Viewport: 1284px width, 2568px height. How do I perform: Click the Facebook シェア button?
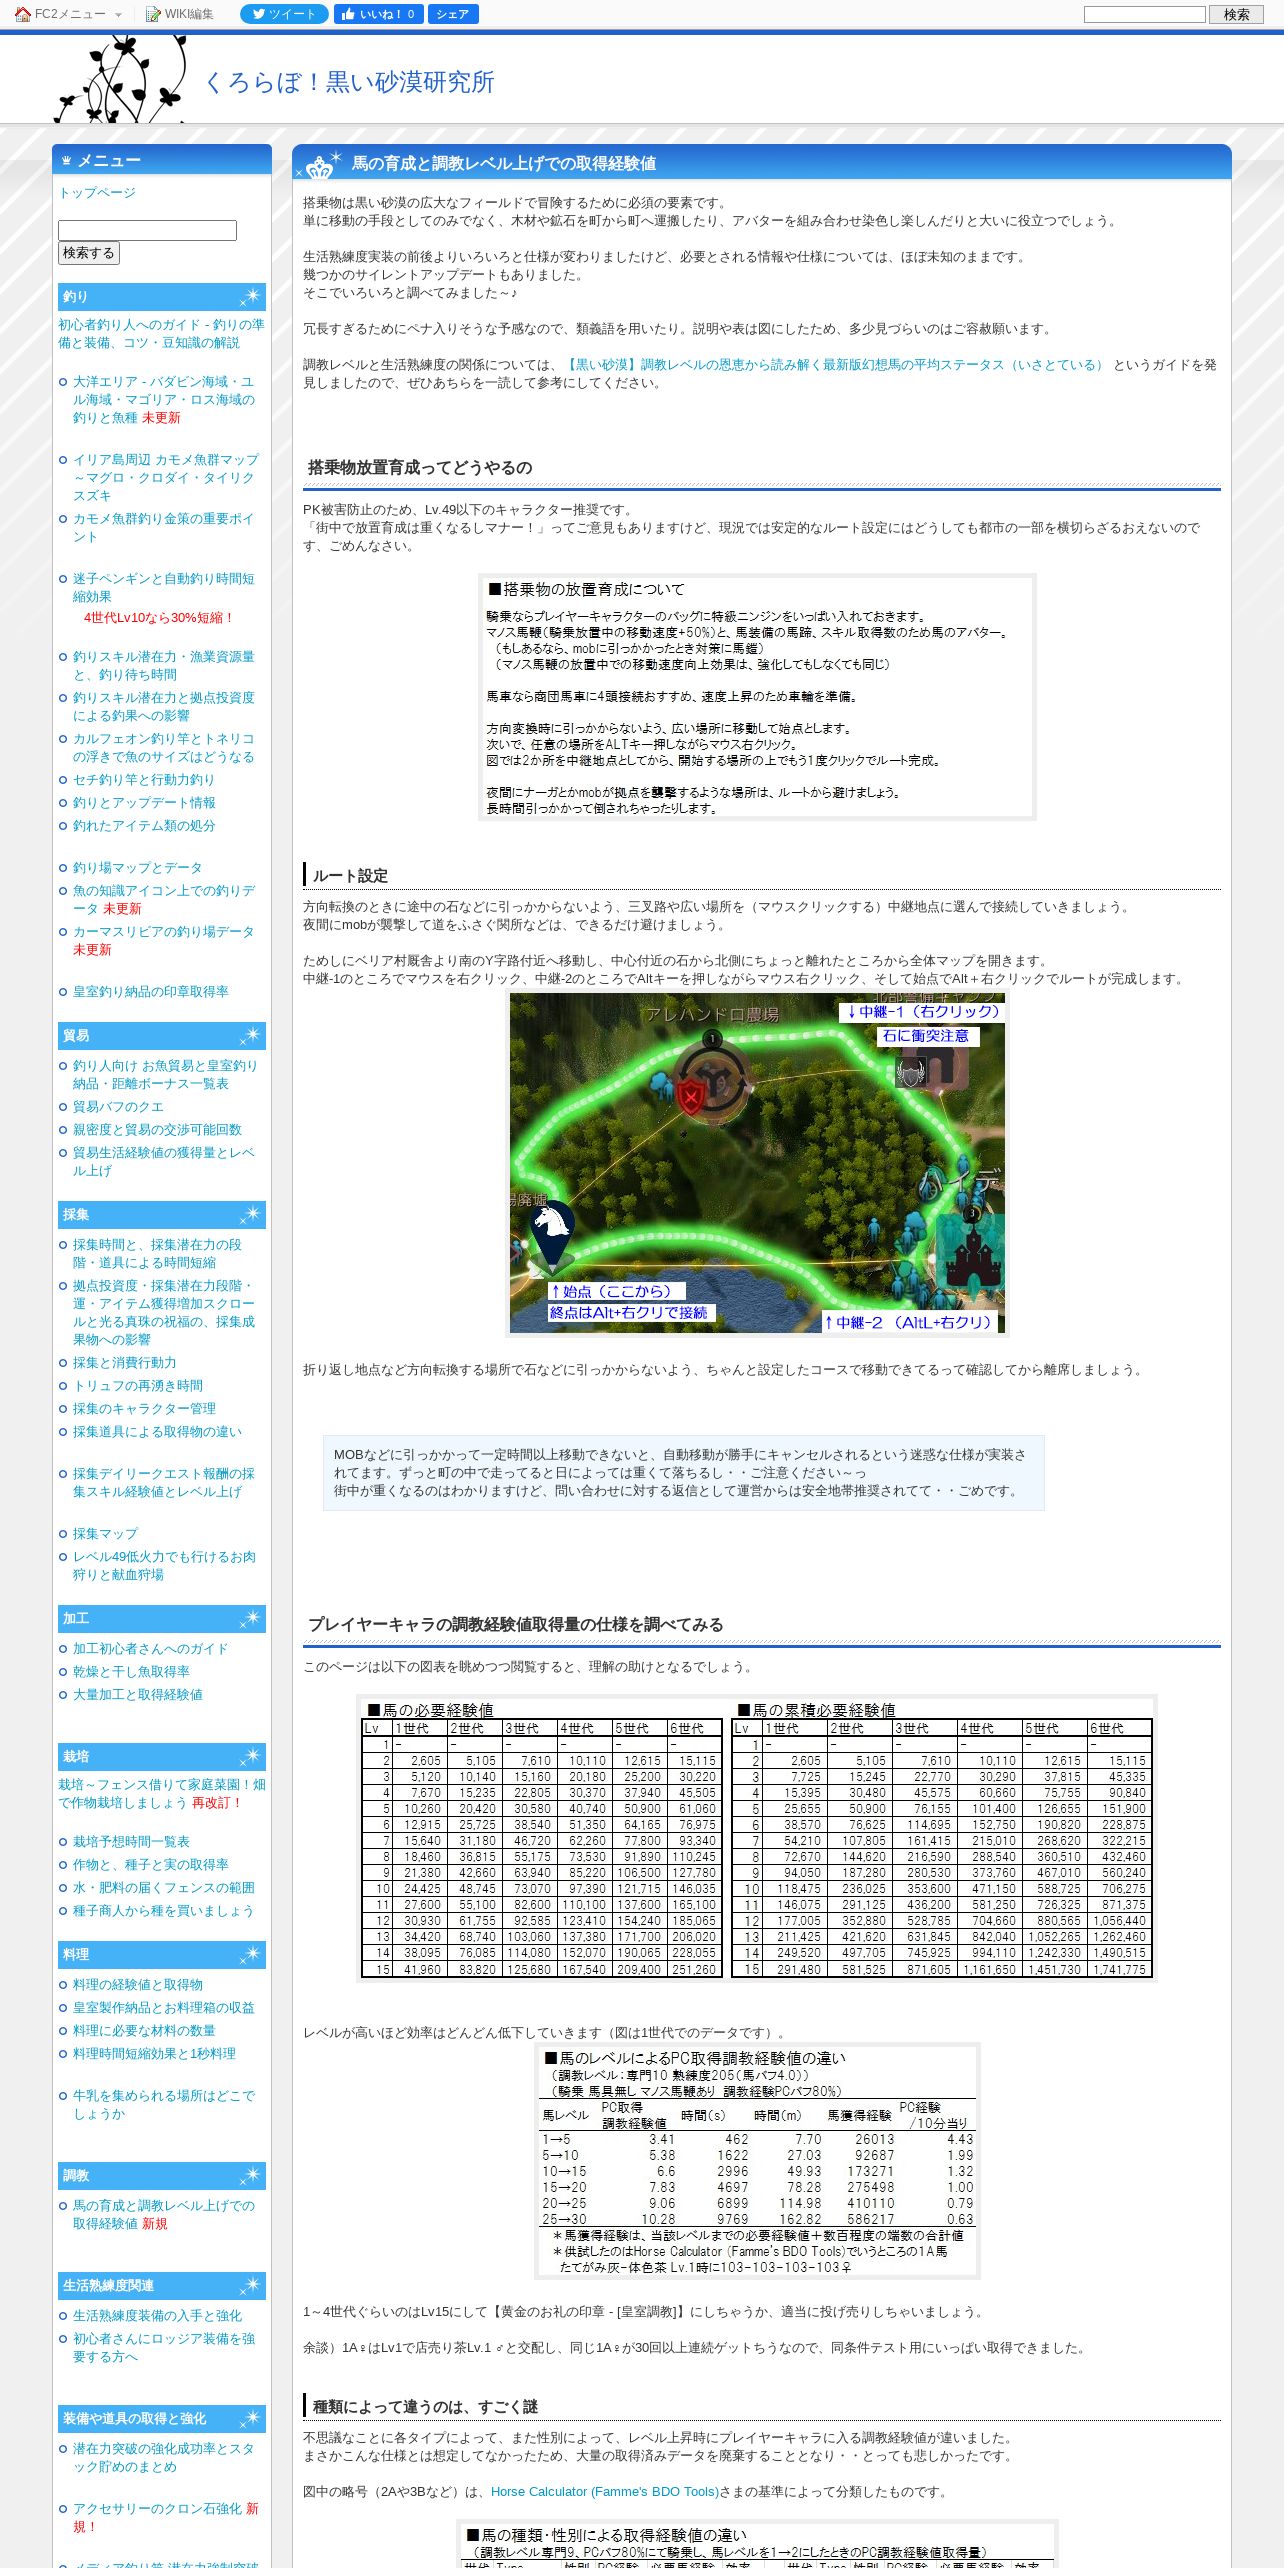[453, 14]
